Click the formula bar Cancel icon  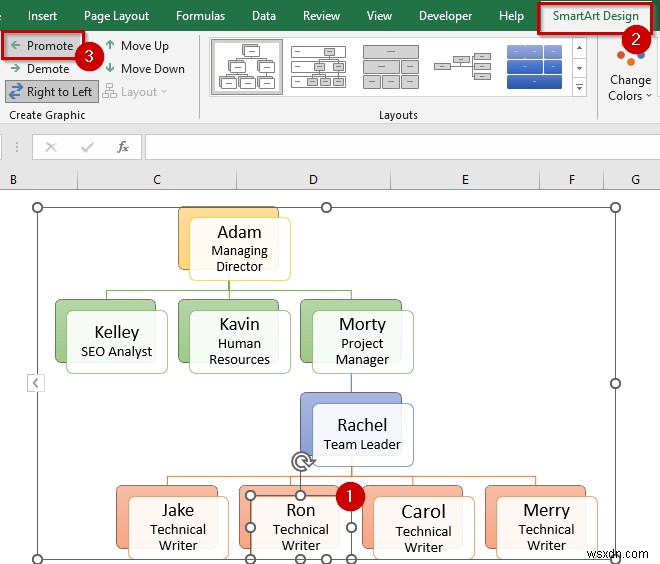(51, 147)
